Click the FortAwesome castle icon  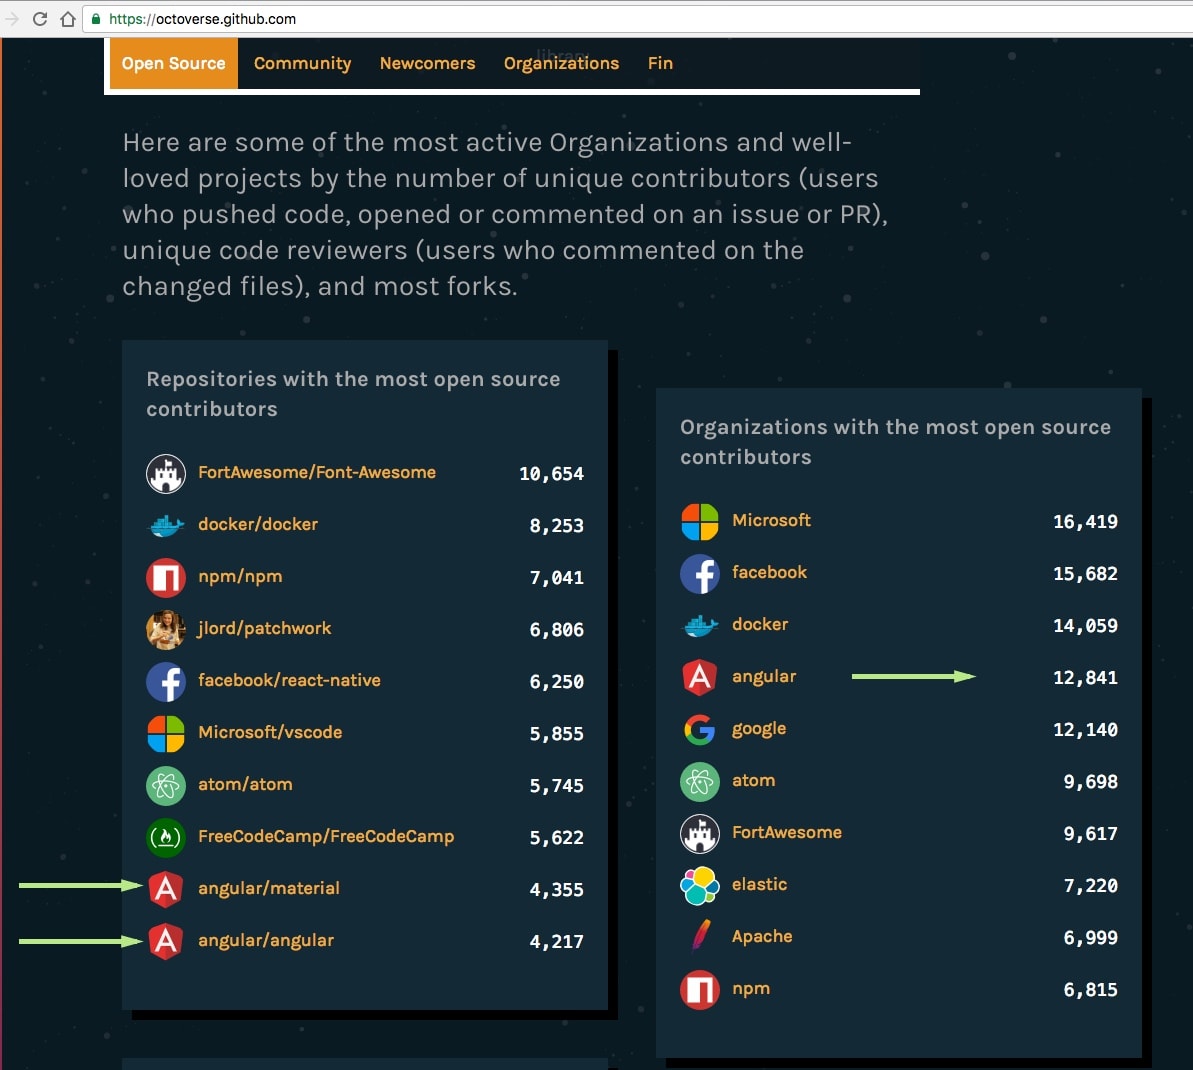point(166,473)
